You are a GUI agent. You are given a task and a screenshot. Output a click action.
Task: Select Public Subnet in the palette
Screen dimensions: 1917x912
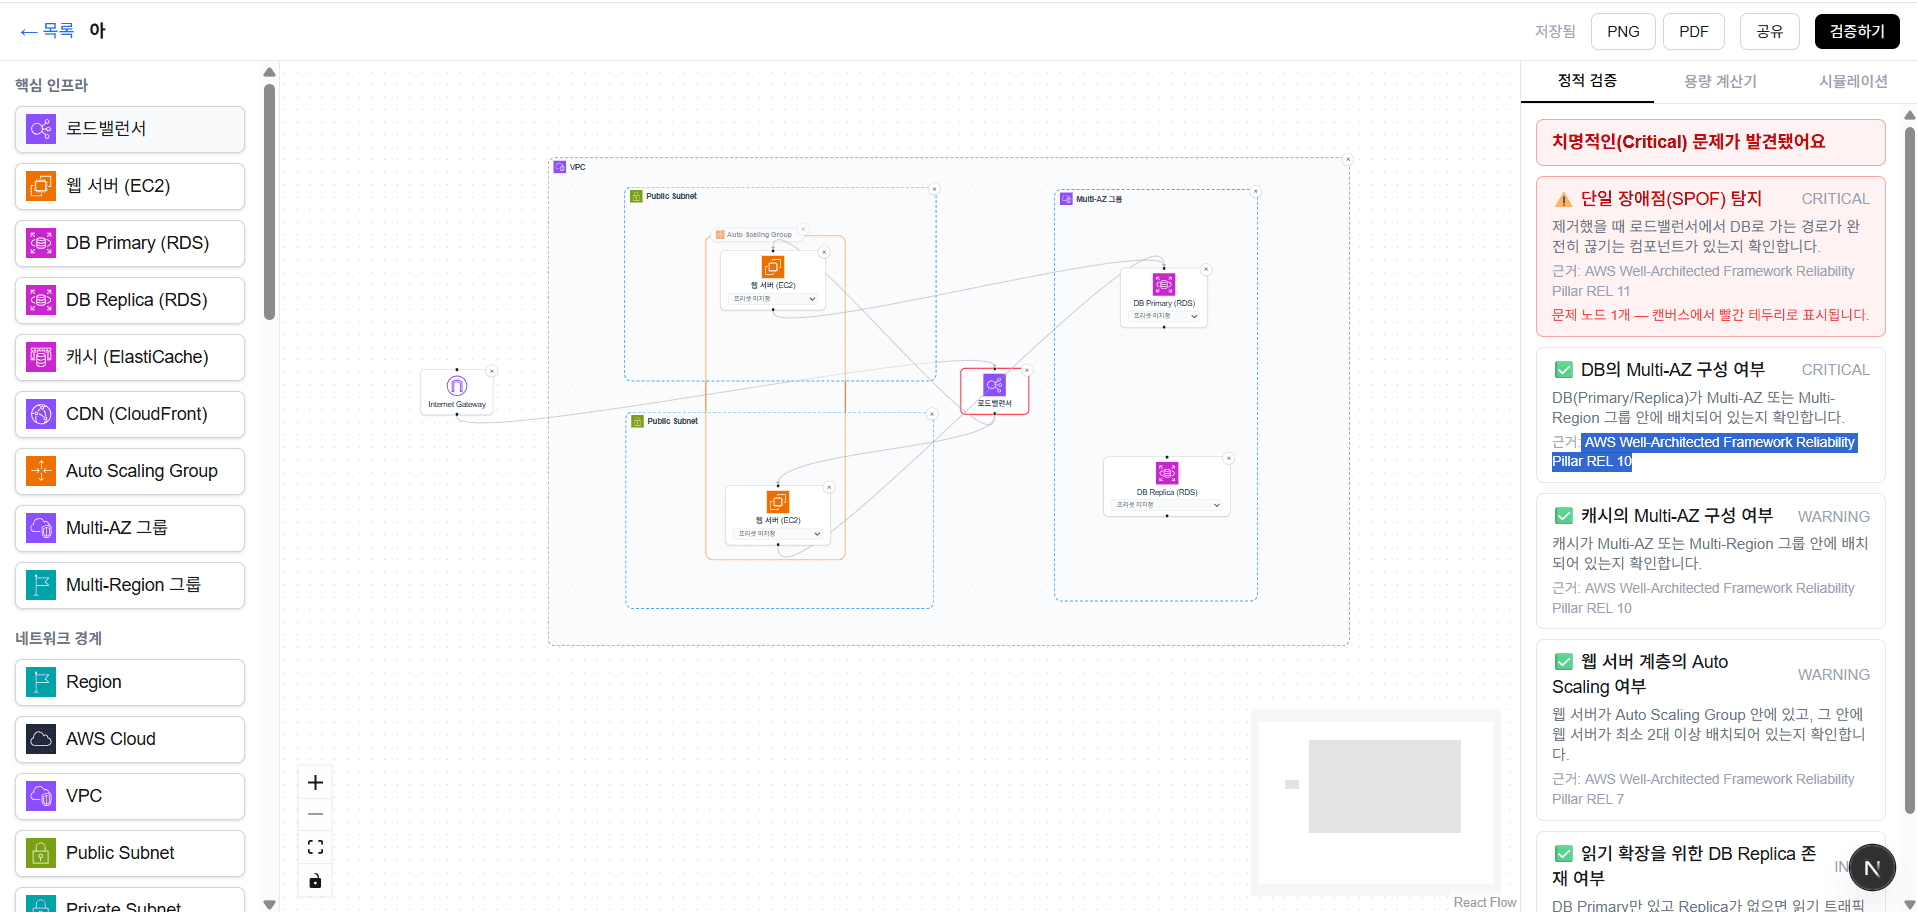[x=130, y=853]
